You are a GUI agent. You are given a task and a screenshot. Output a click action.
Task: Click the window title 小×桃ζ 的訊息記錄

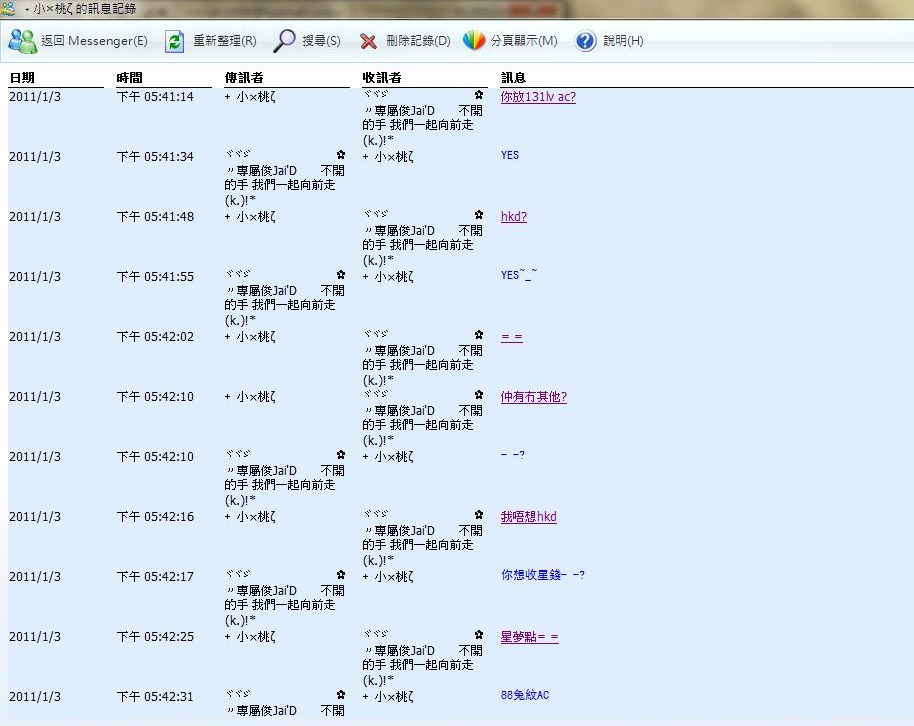coord(85,9)
